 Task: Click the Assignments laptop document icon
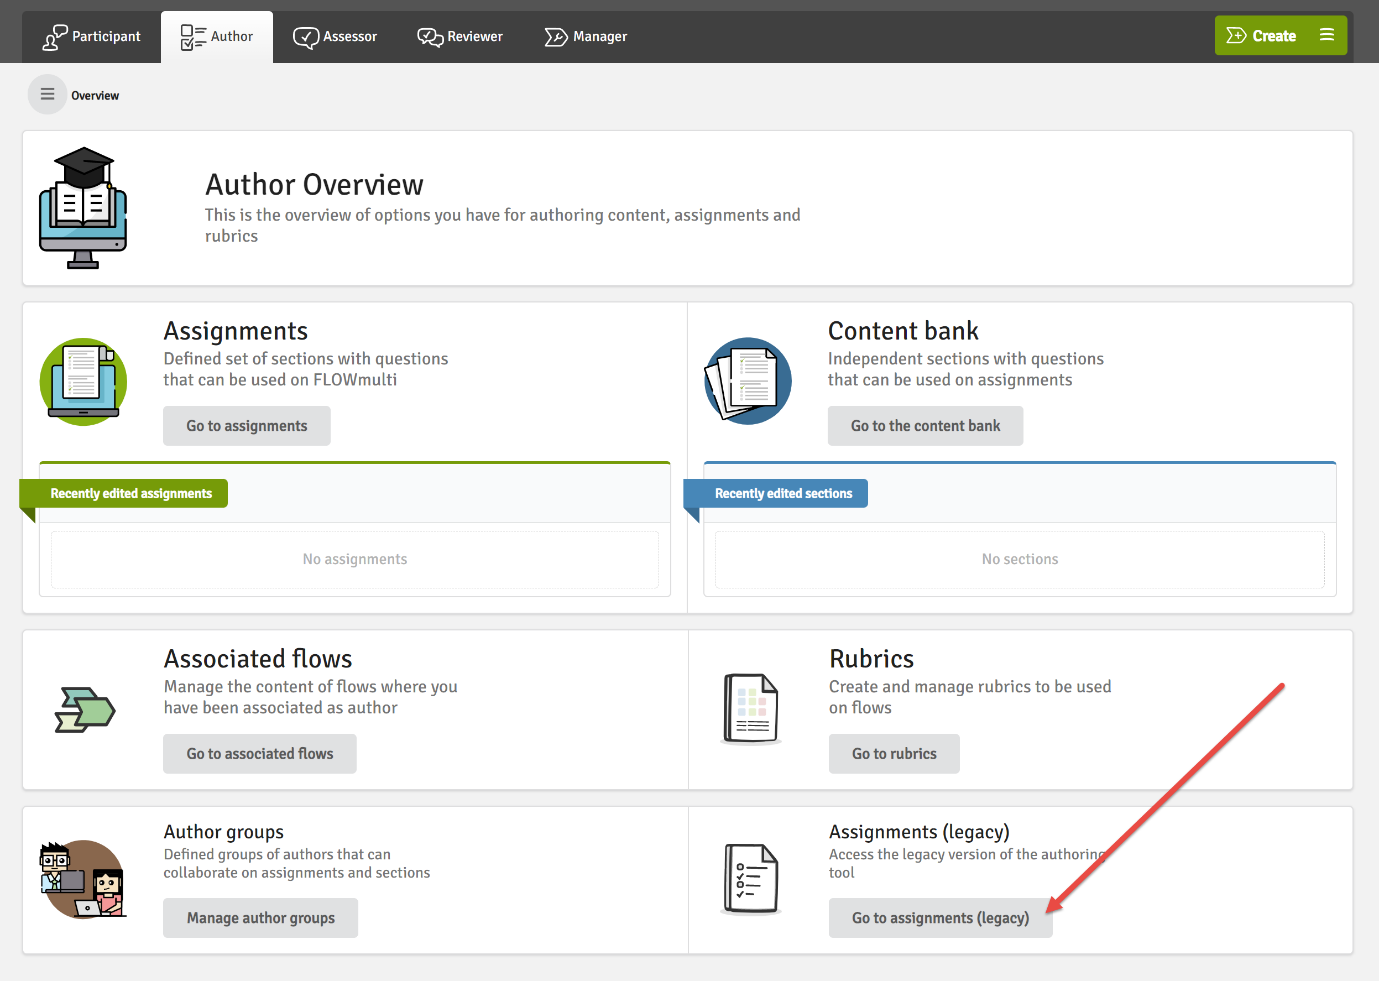(84, 382)
